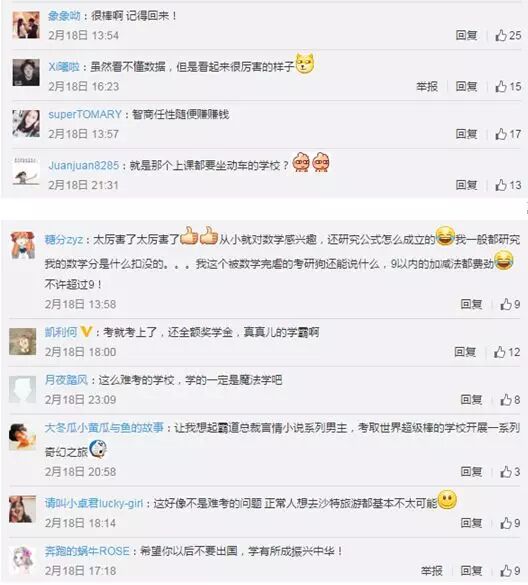Open superTOMARY's profile via username
Image resolution: width=528 pixels, height=585 pixels.
pos(85,114)
